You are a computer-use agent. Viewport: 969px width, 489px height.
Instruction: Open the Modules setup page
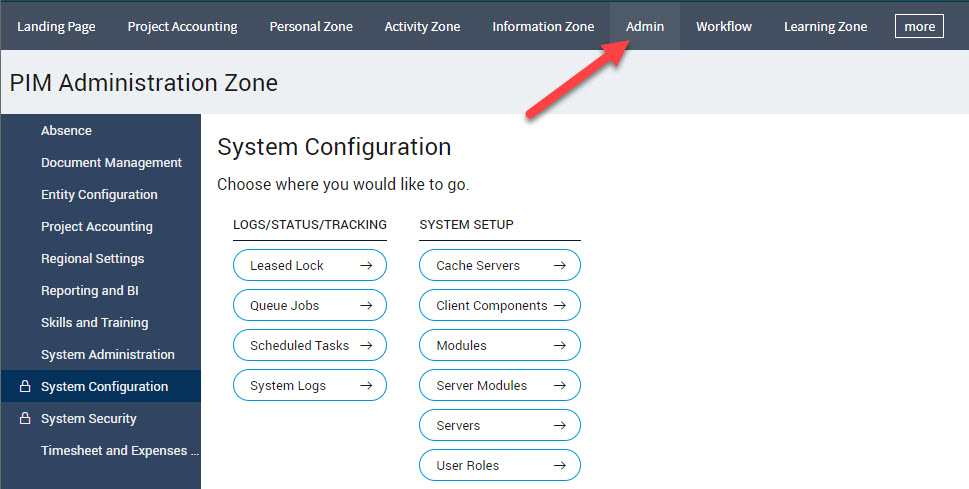click(462, 345)
